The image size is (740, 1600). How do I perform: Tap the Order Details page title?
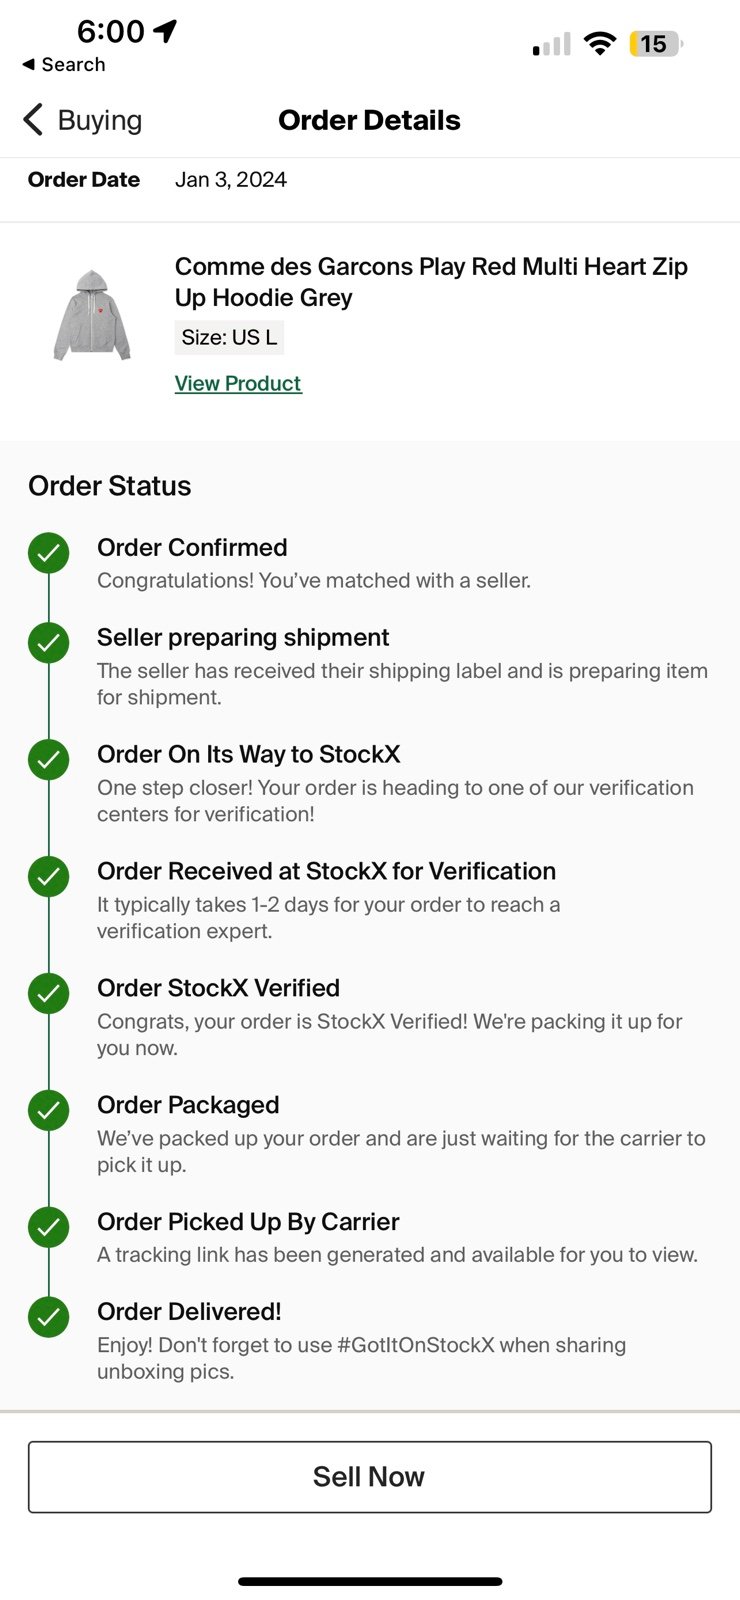pyautogui.click(x=369, y=120)
